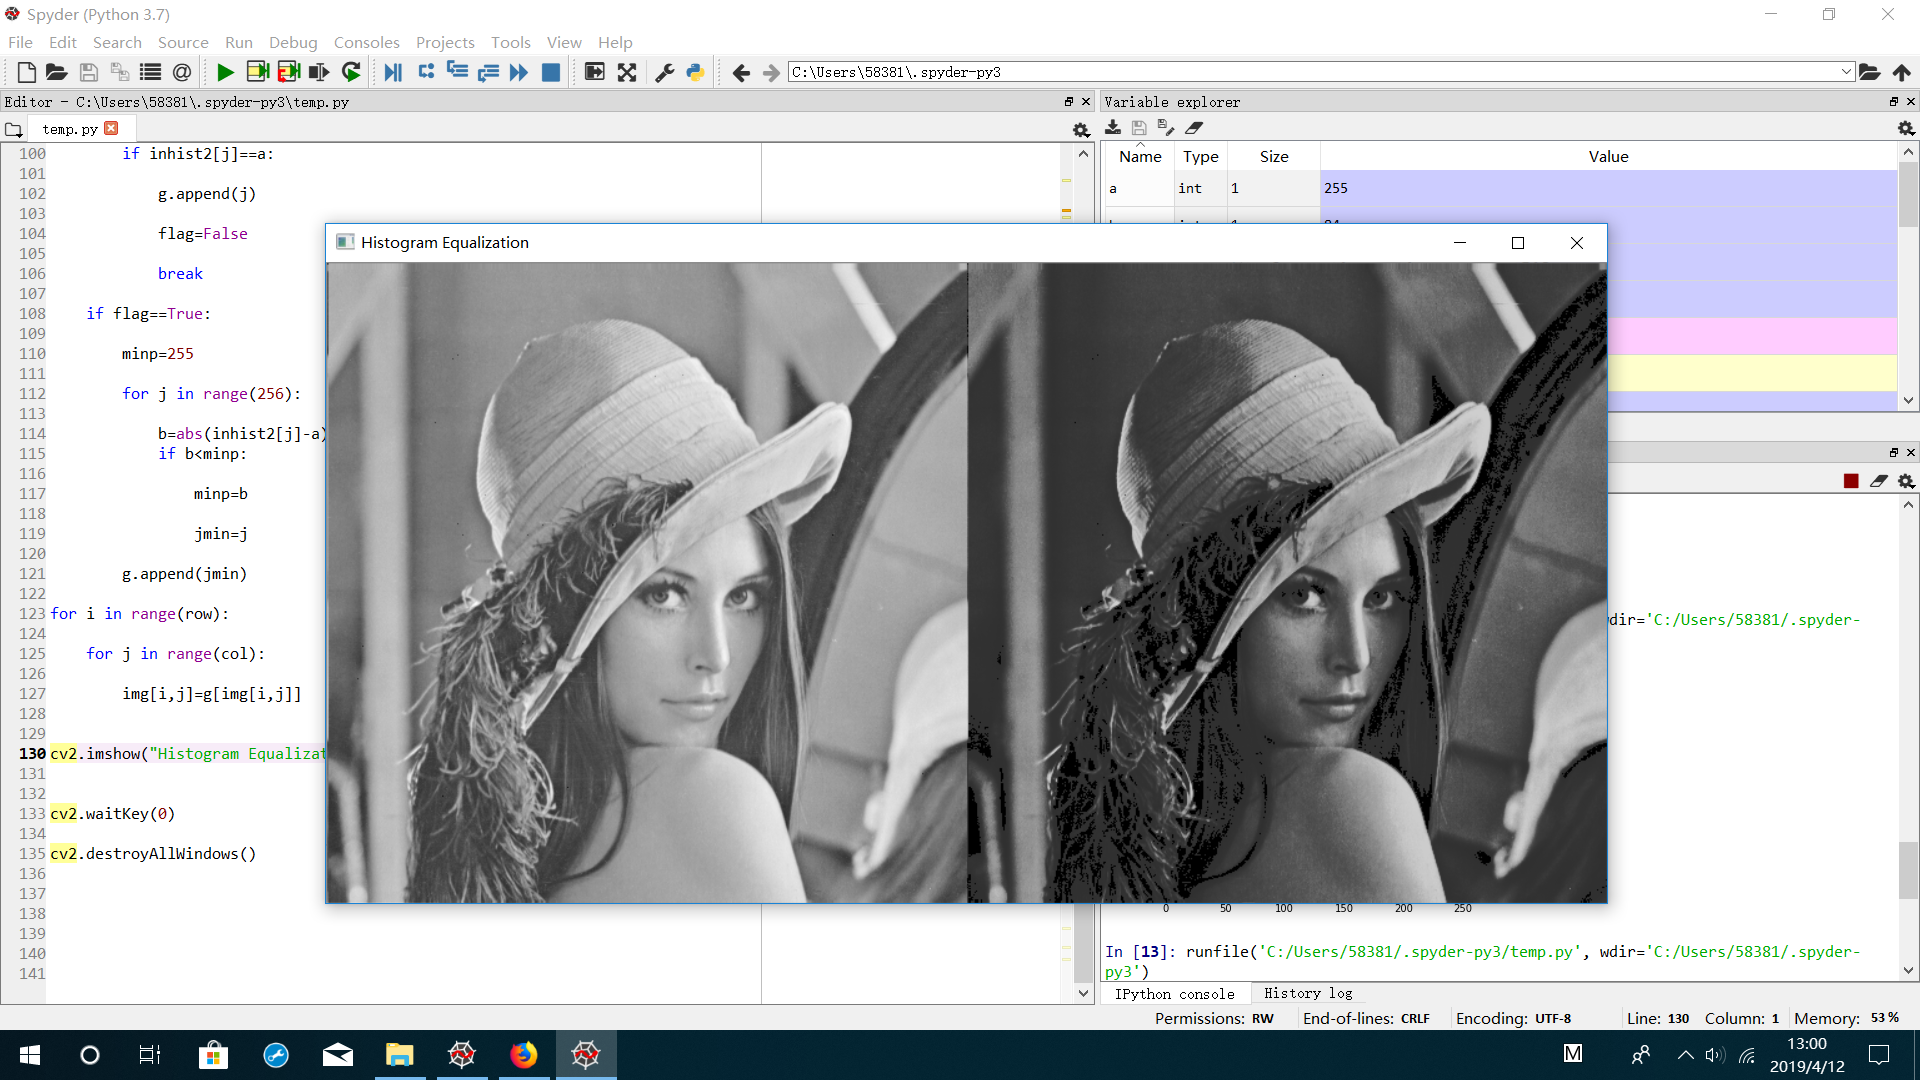1920x1080 pixels.
Task: Start debugging the file
Action: click(x=393, y=72)
